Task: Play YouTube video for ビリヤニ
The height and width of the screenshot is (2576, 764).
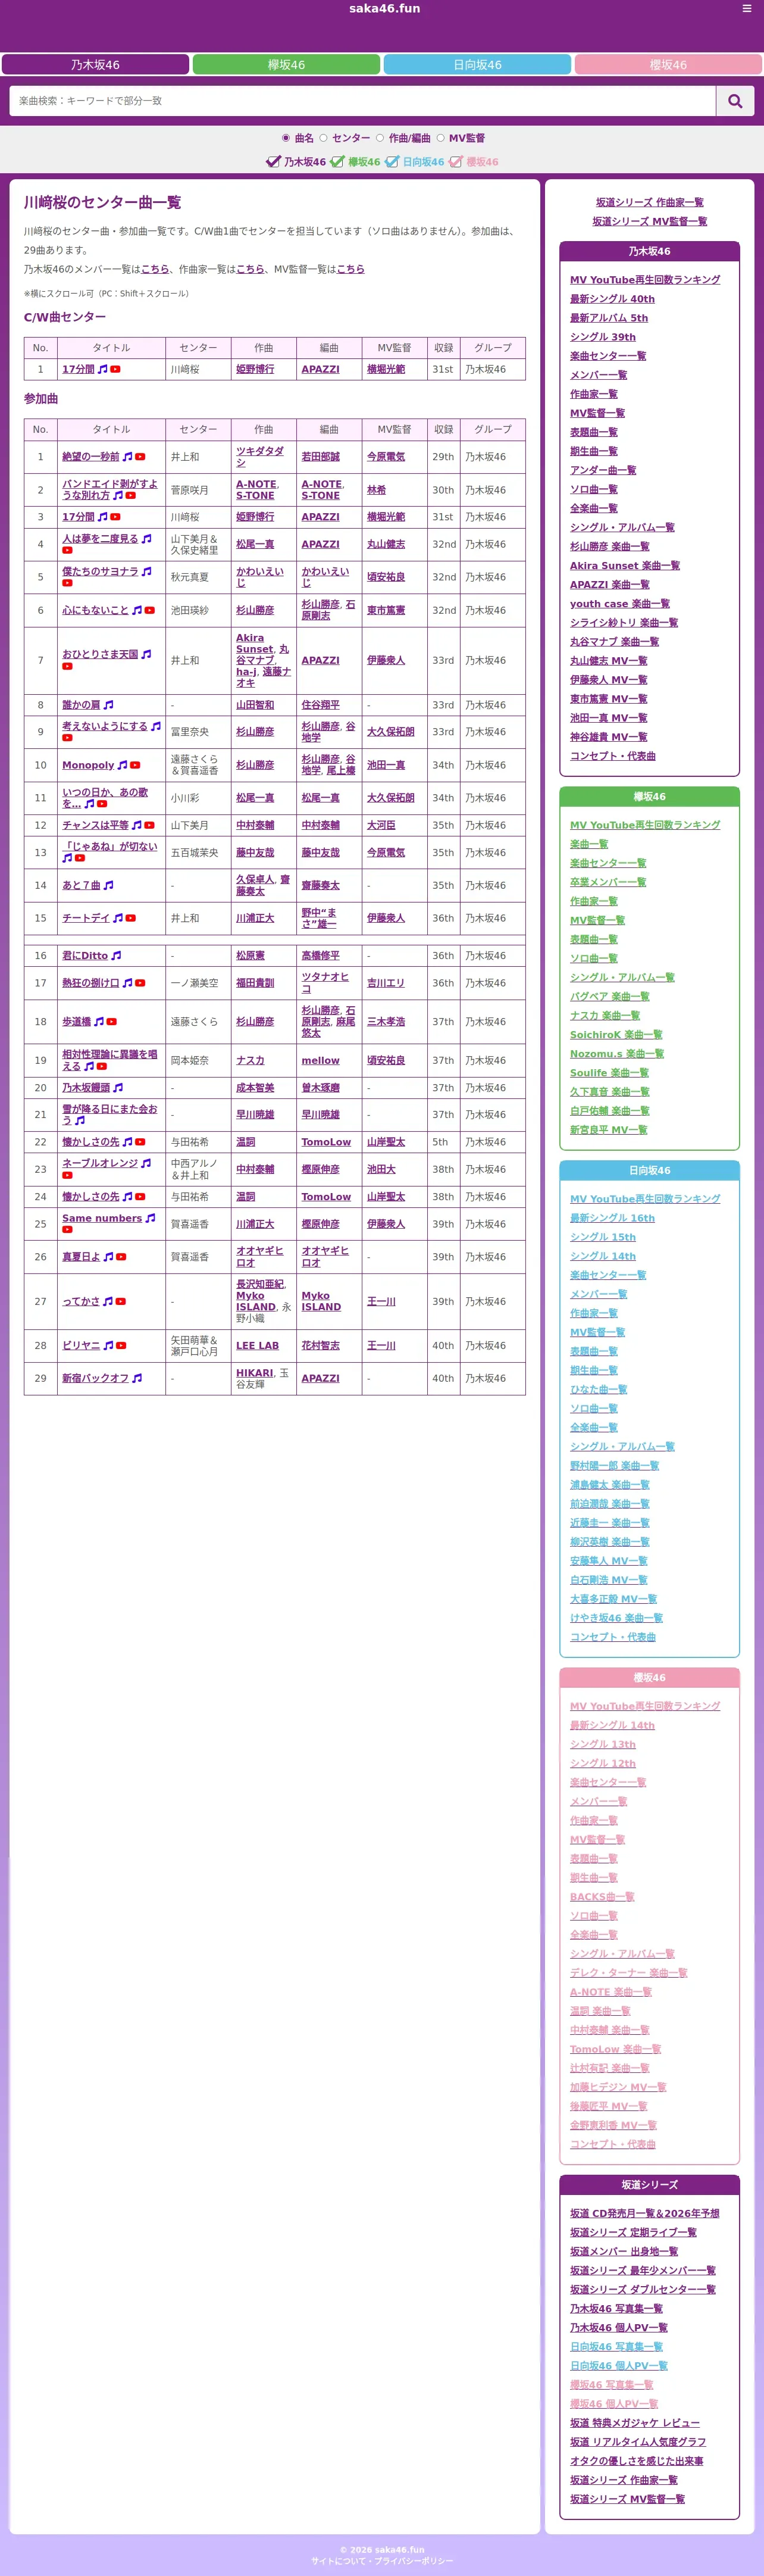Action: click(x=121, y=1346)
